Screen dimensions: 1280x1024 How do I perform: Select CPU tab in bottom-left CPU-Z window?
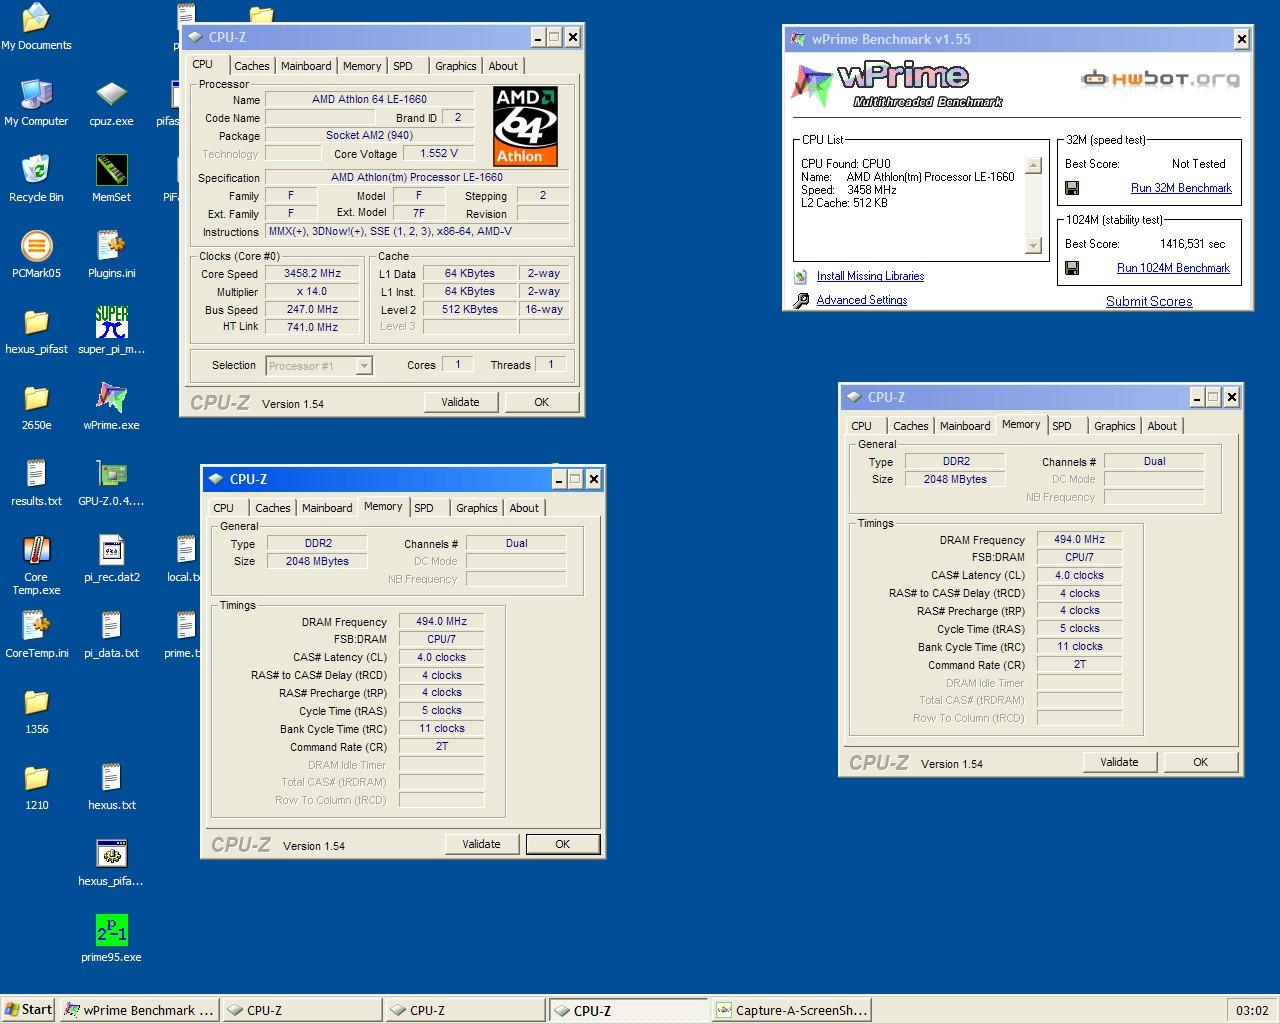click(x=224, y=508)
